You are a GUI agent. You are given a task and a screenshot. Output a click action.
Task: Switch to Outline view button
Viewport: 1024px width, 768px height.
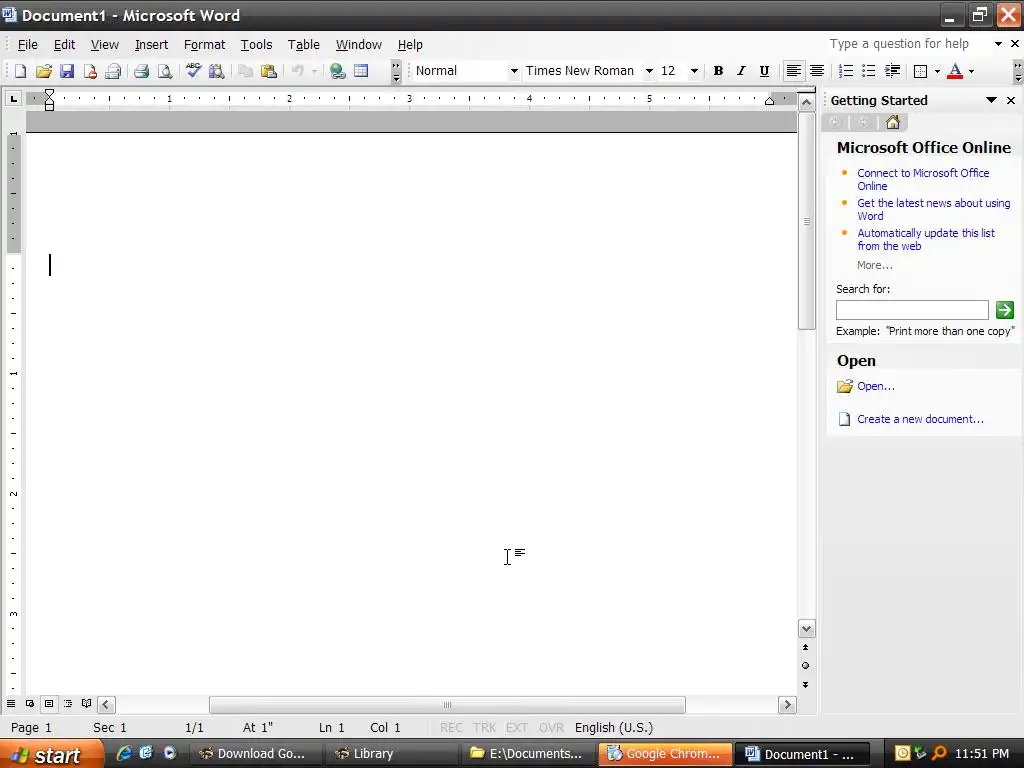click(x=68, y=704)
